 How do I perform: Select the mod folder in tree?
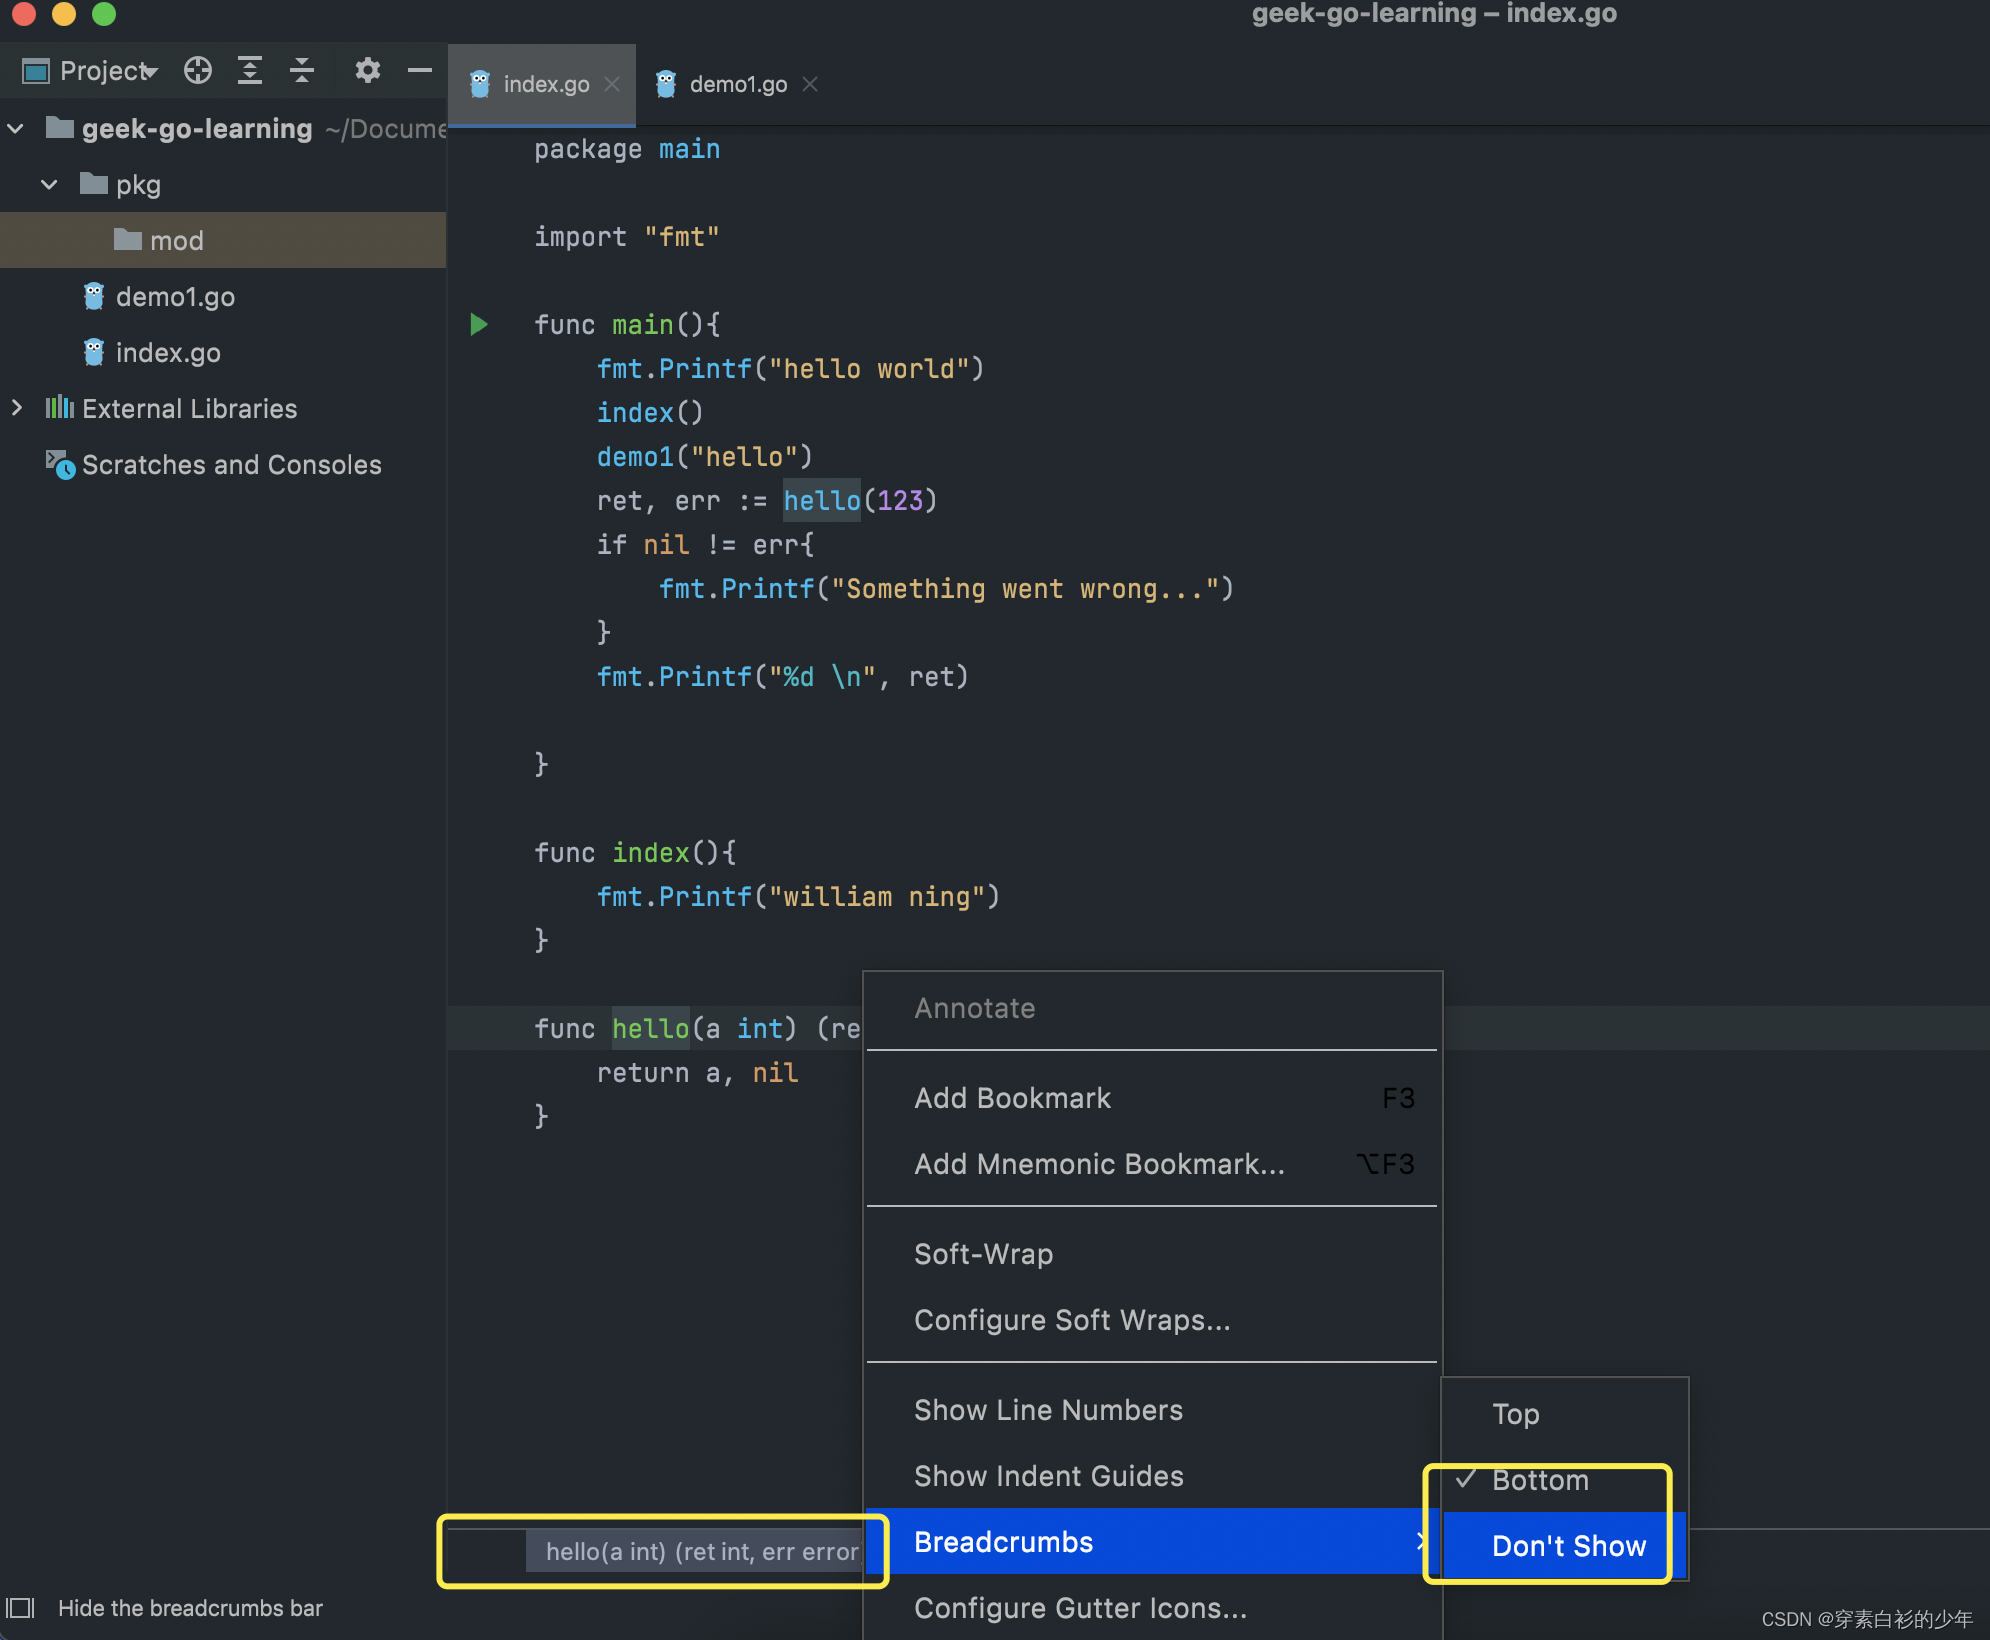[176, 241]
